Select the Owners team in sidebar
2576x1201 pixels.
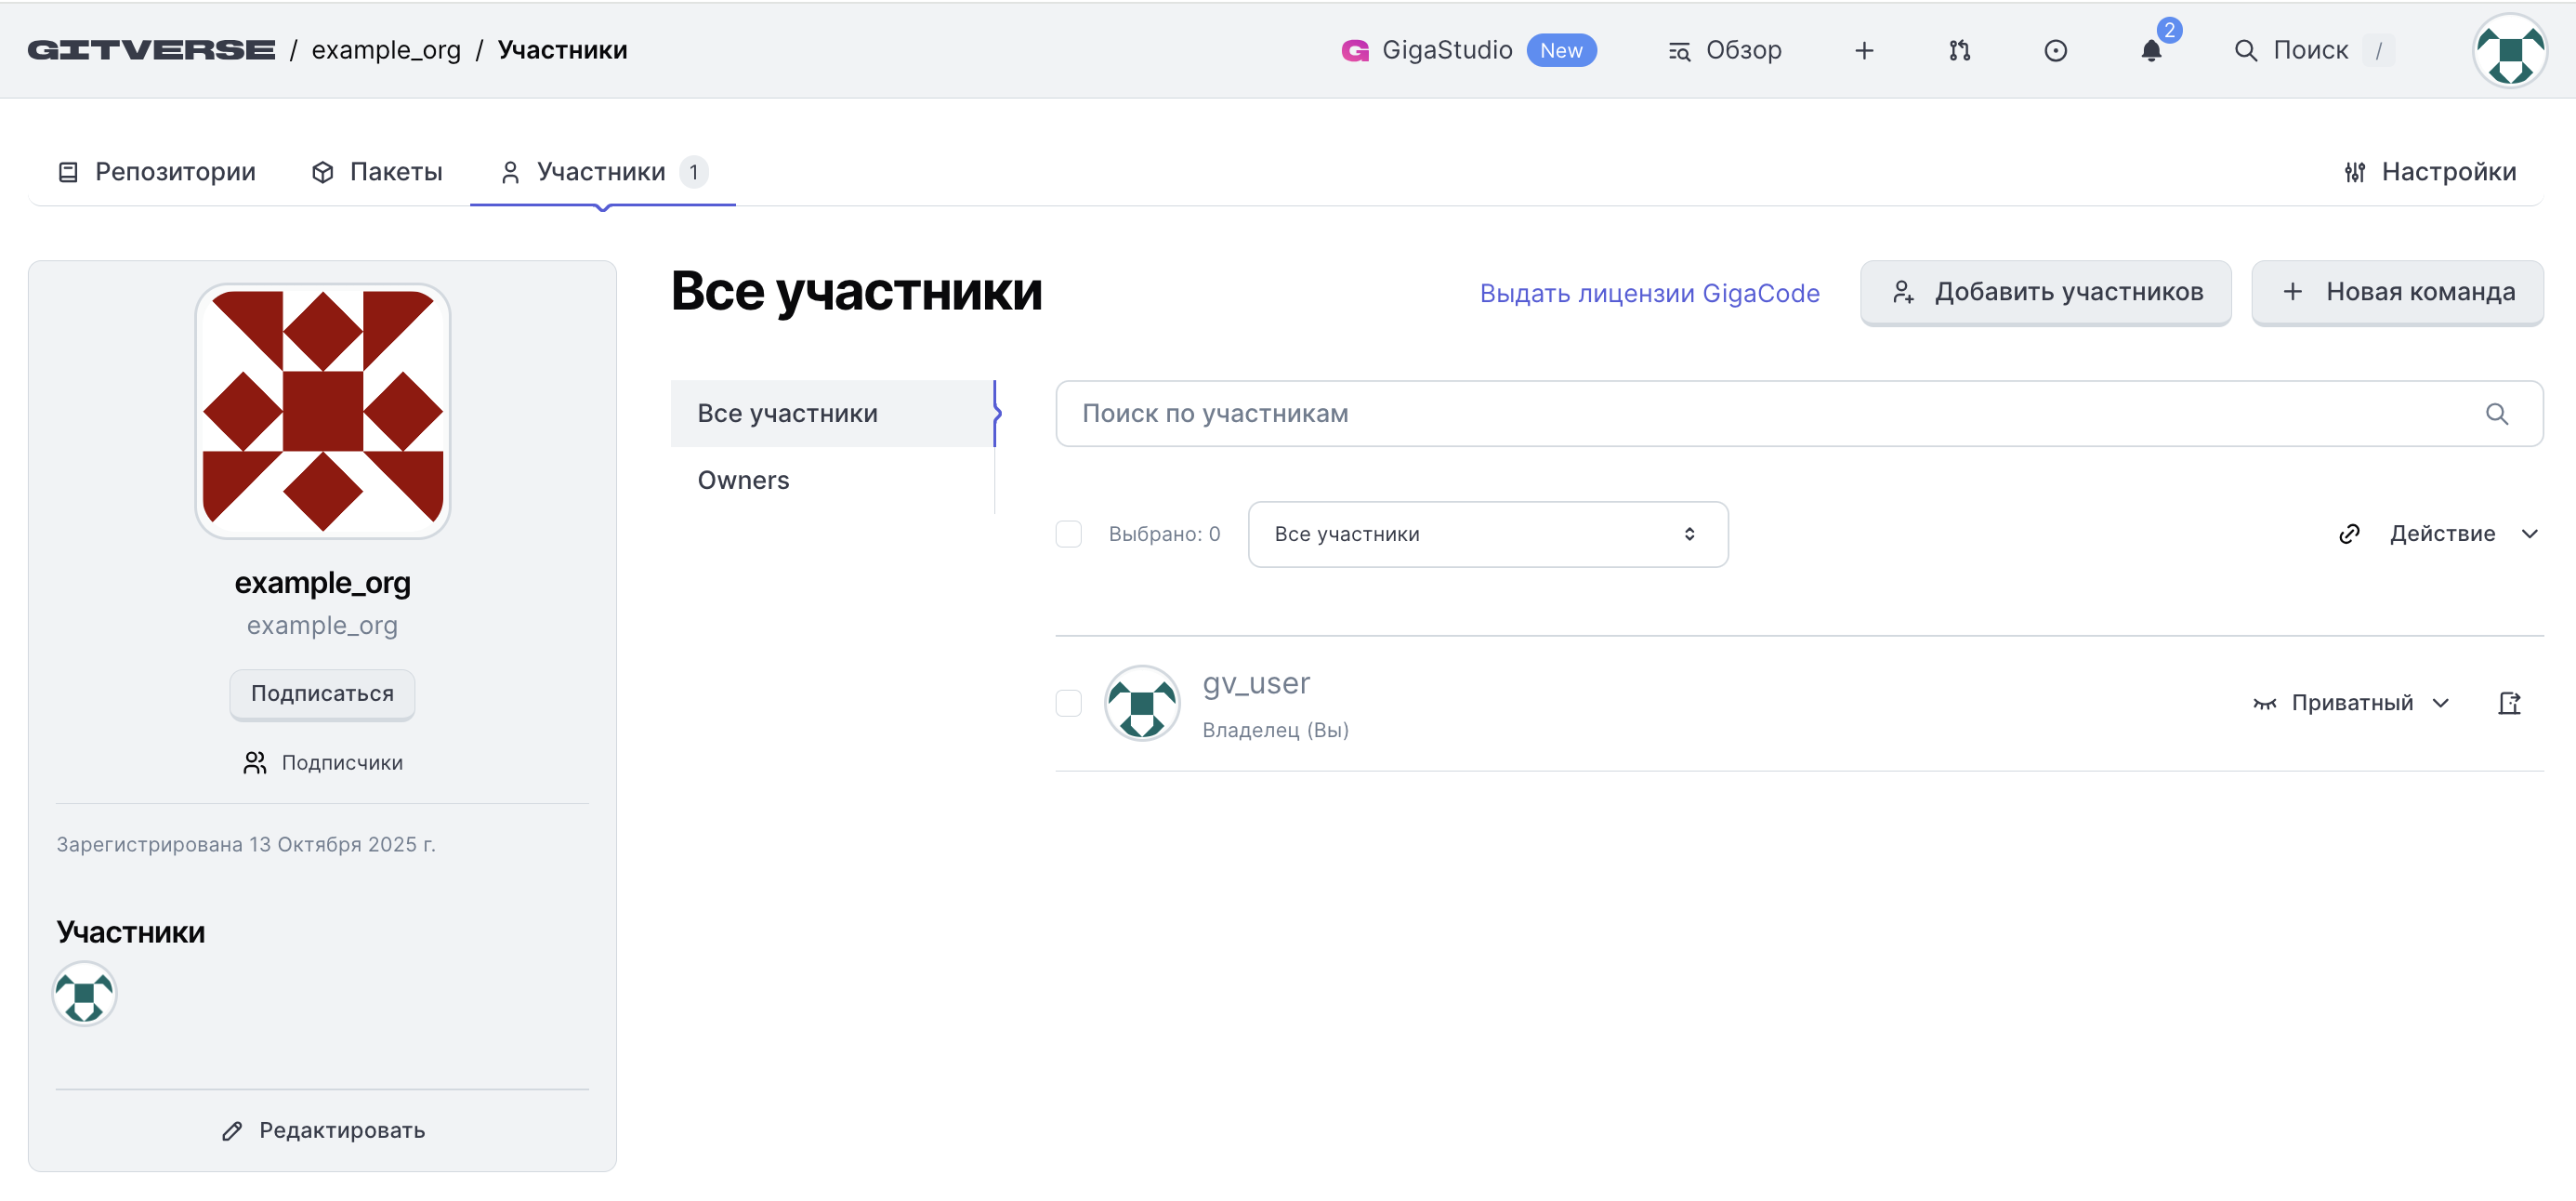coord(743,480)
